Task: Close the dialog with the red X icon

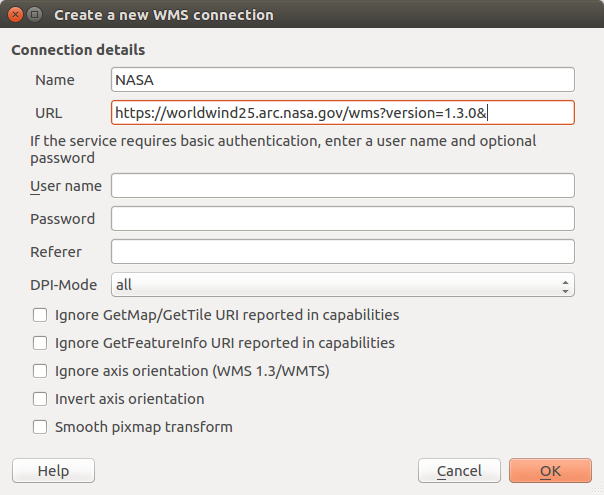Action: coord(14,16)
